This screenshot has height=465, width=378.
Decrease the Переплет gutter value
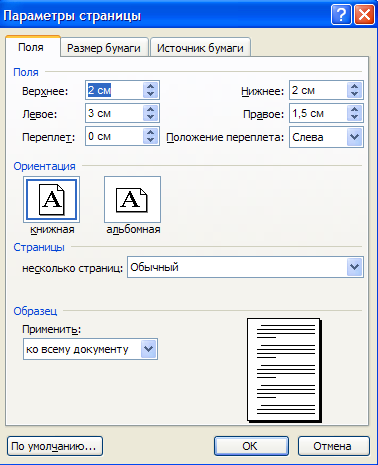pyautogui.click(x=150, y=140)
